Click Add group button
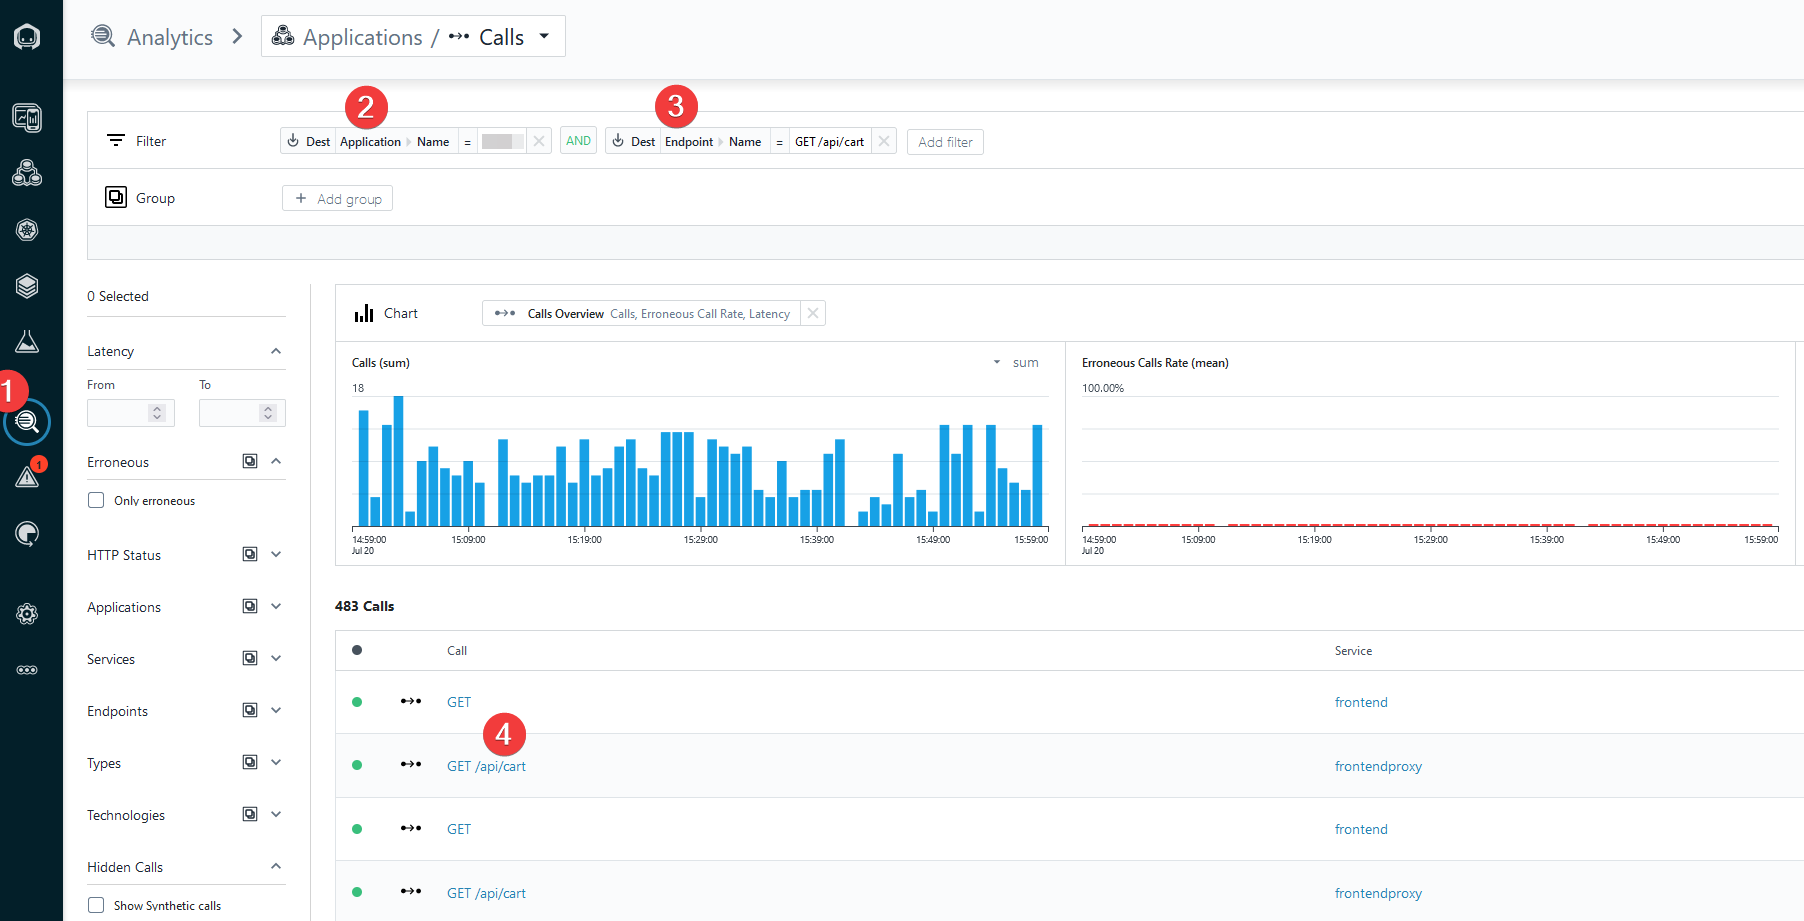 click(x=337, y=198)
